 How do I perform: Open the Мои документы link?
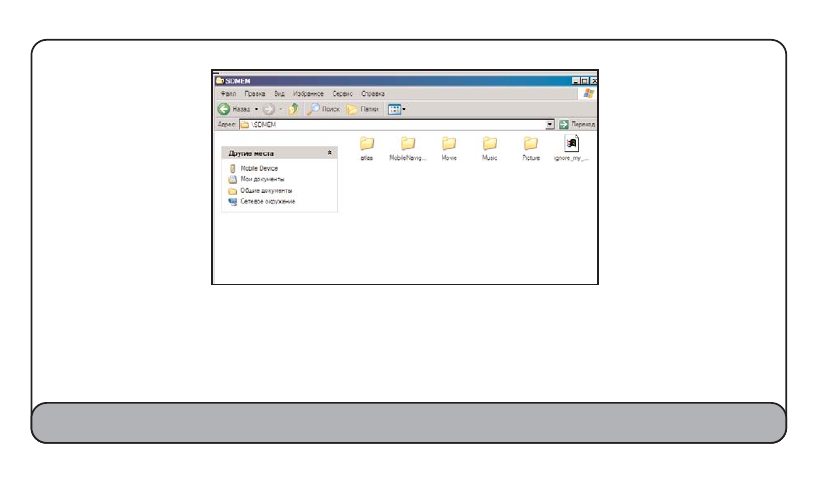click(x=262, y=179)
